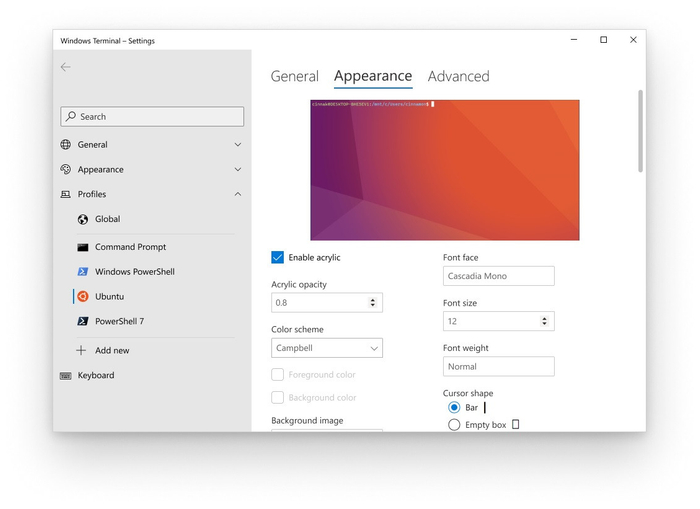Image resolution: width=700 pixels, height=509 pixels.
Task: Close the Windows Terminal Settings window
Action: (x=633, y=40)
